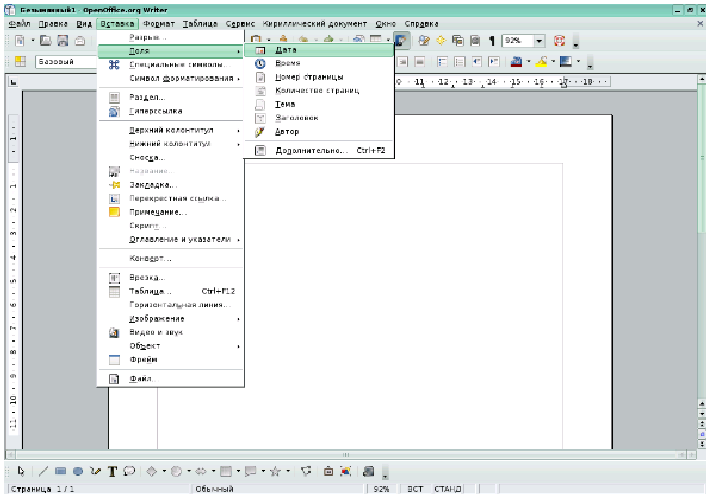706x494 pixels.
Task: Toggle numbered list formatting icon
Action: point(443,62)
